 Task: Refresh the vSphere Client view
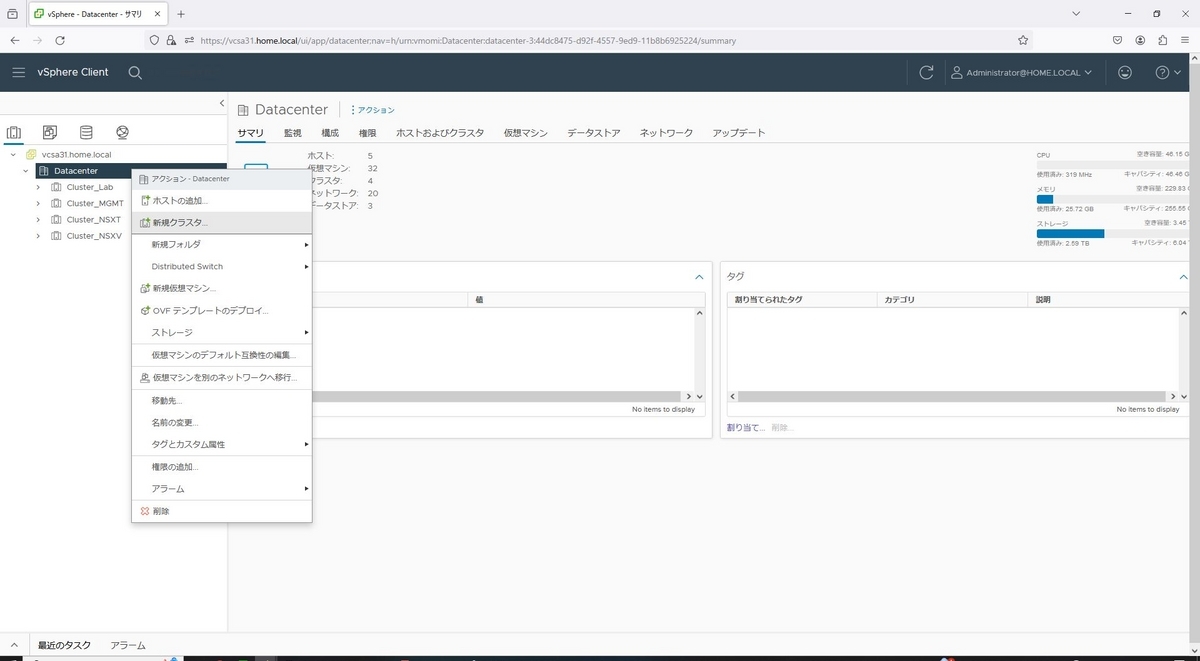click(x=926, y=72)
